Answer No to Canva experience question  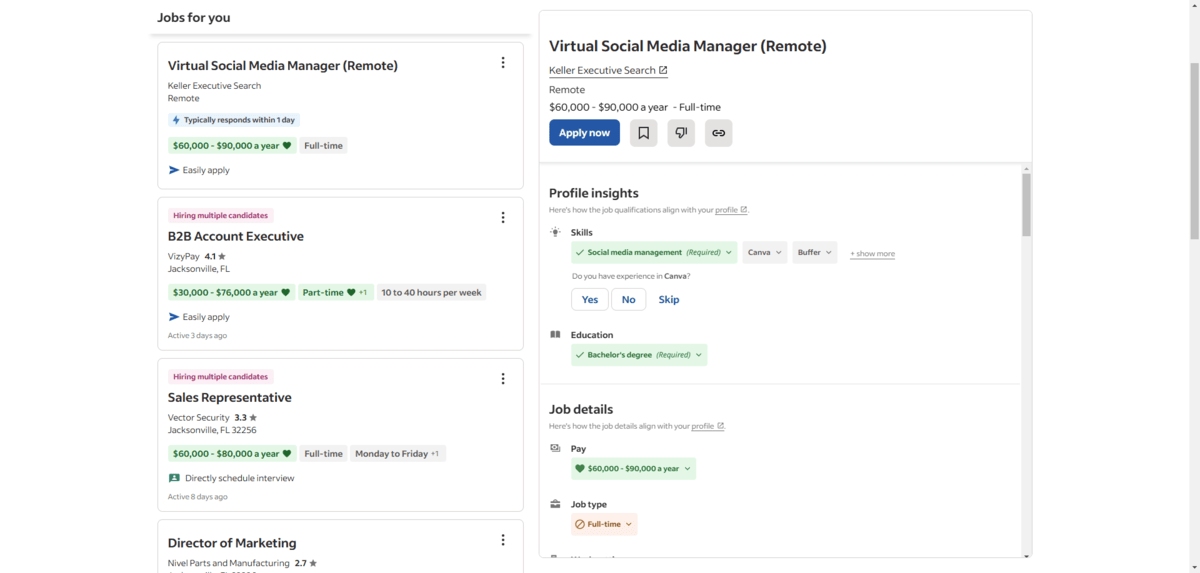pos(628,299)
